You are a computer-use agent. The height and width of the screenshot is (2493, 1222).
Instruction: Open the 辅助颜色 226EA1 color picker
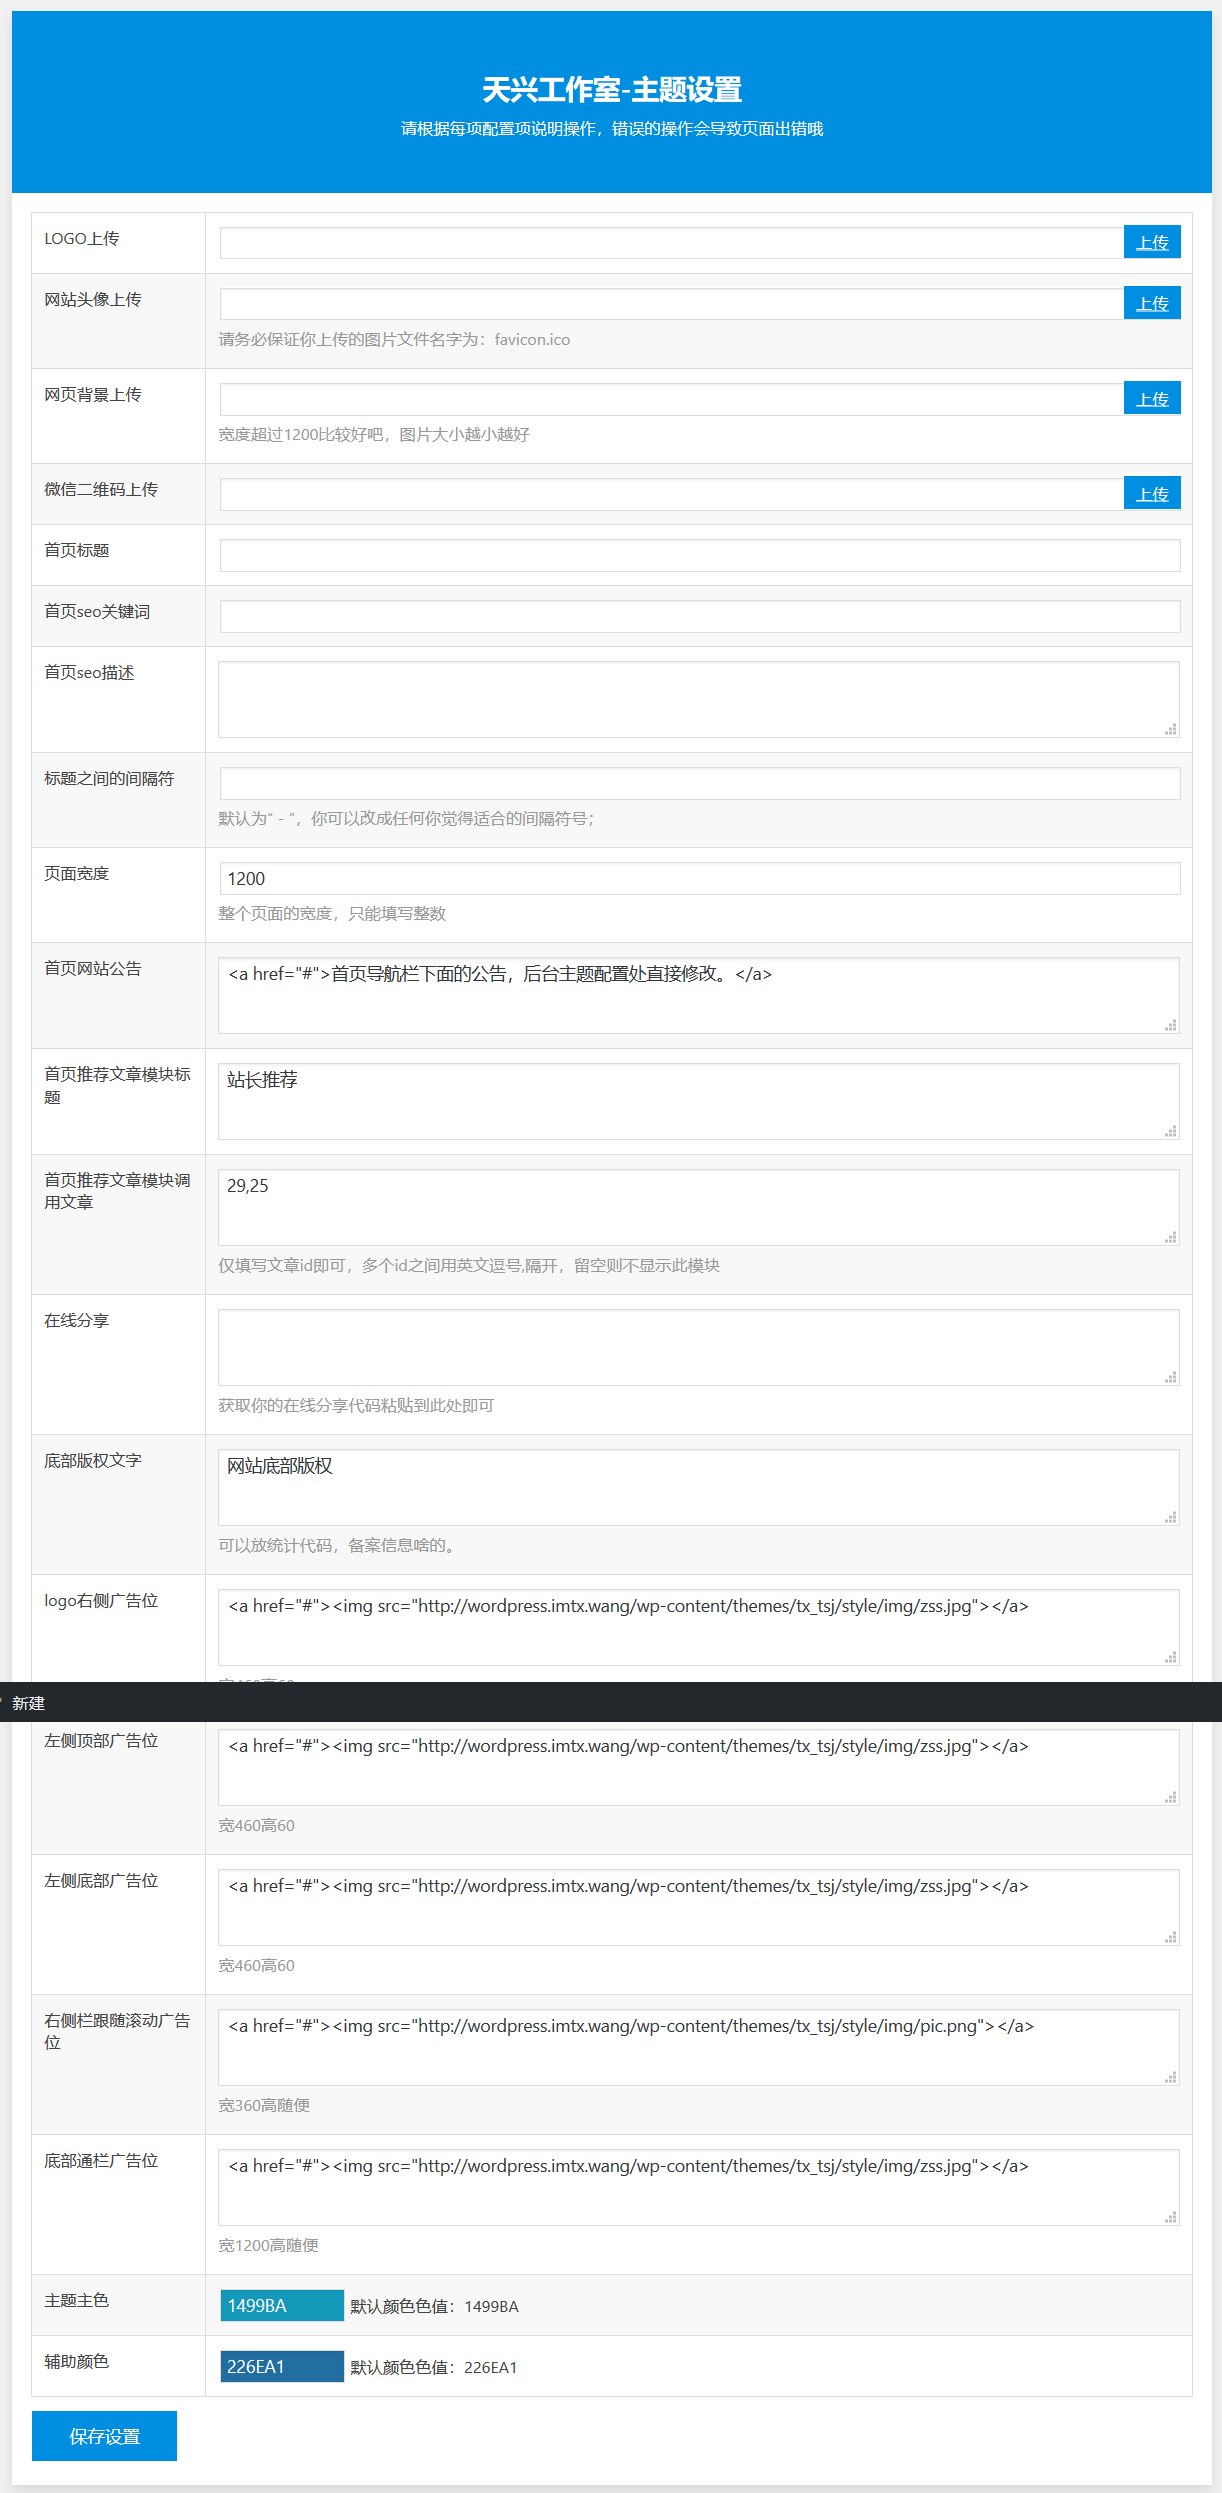[282, 2366]
